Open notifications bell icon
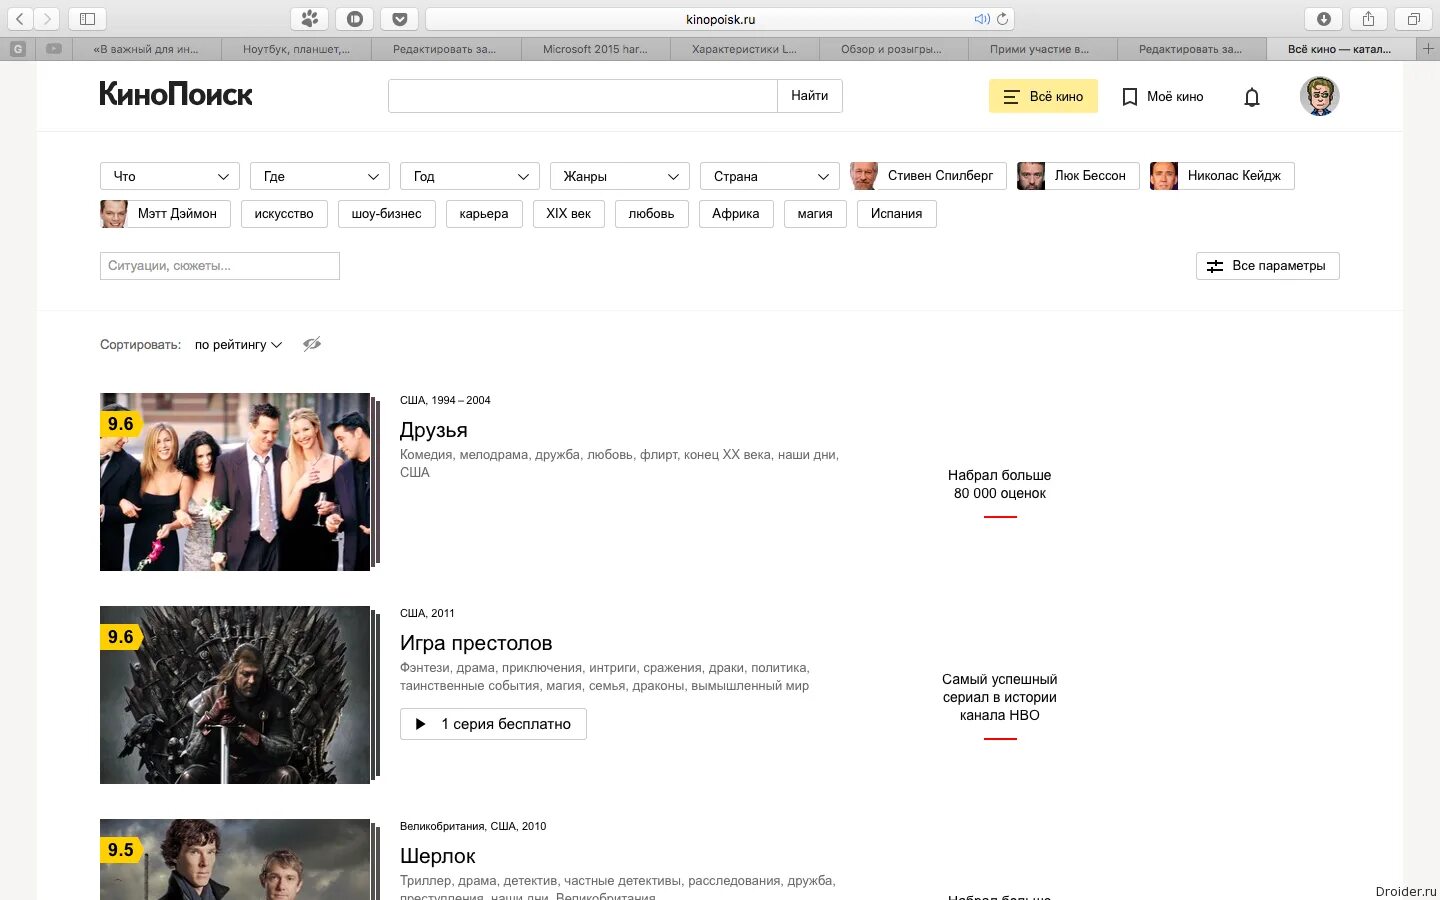The width and height of the screenshot is (1440, 900). (x=1252, y=97)
